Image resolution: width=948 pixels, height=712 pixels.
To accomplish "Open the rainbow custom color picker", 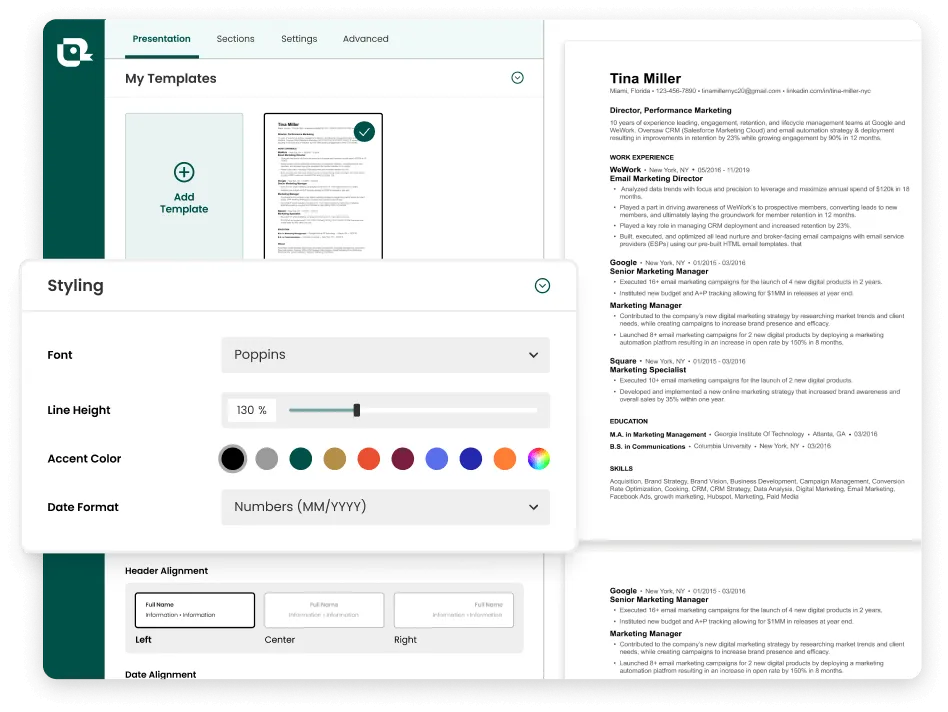I will [539, 459].
